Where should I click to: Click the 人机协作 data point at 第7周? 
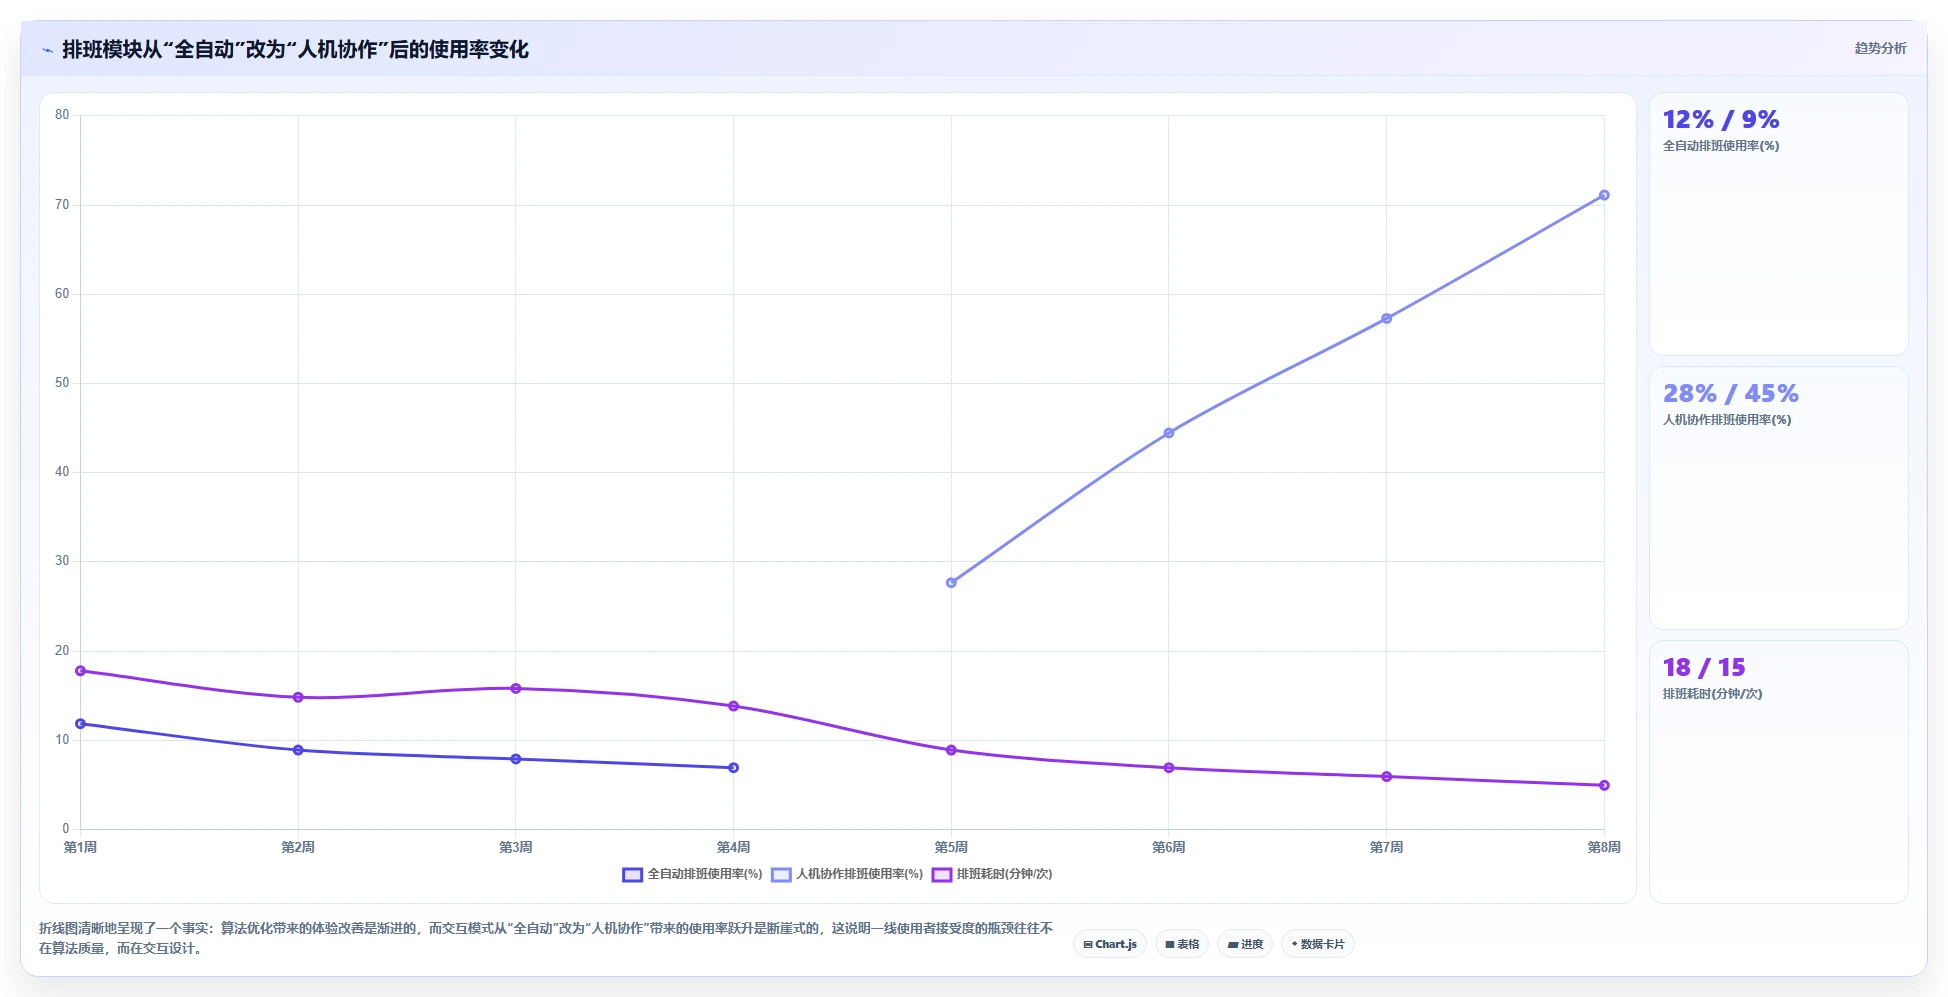pyautogui.click(x=1386, y=319)
